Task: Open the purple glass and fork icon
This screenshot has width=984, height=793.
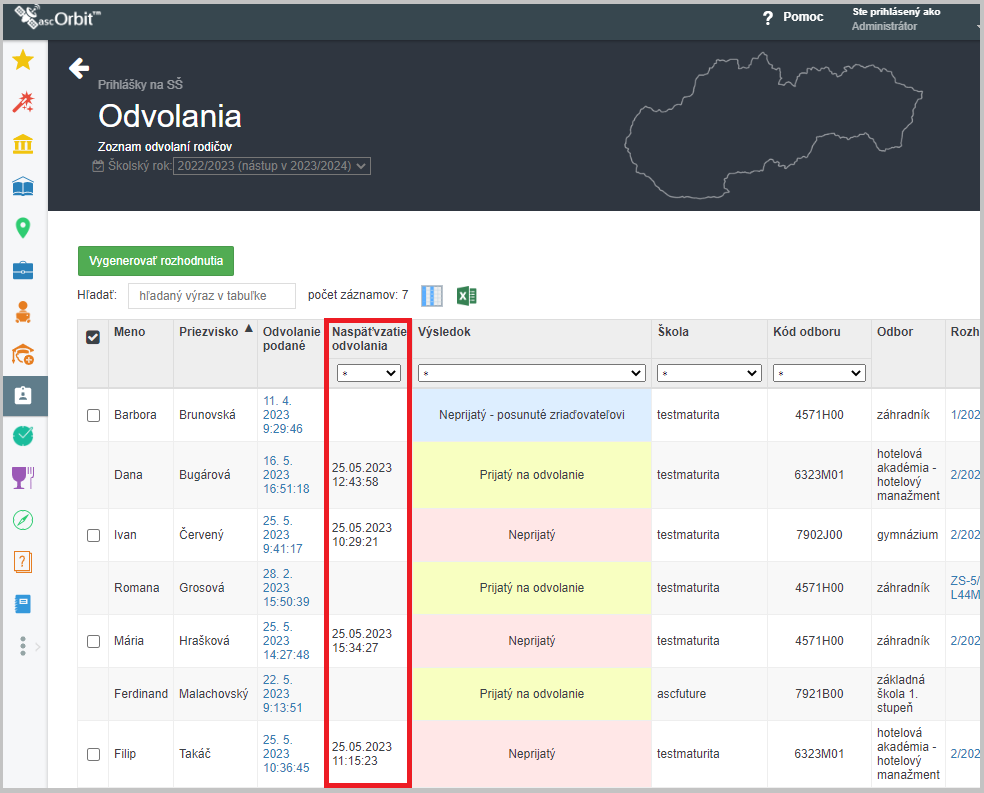Action: coord(23,477)
